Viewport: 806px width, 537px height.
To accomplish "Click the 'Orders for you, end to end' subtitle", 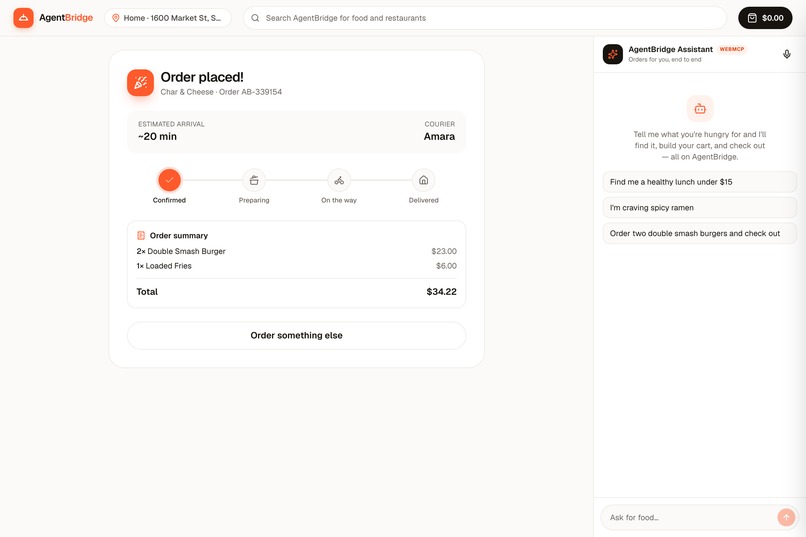I will coord(665,60).
